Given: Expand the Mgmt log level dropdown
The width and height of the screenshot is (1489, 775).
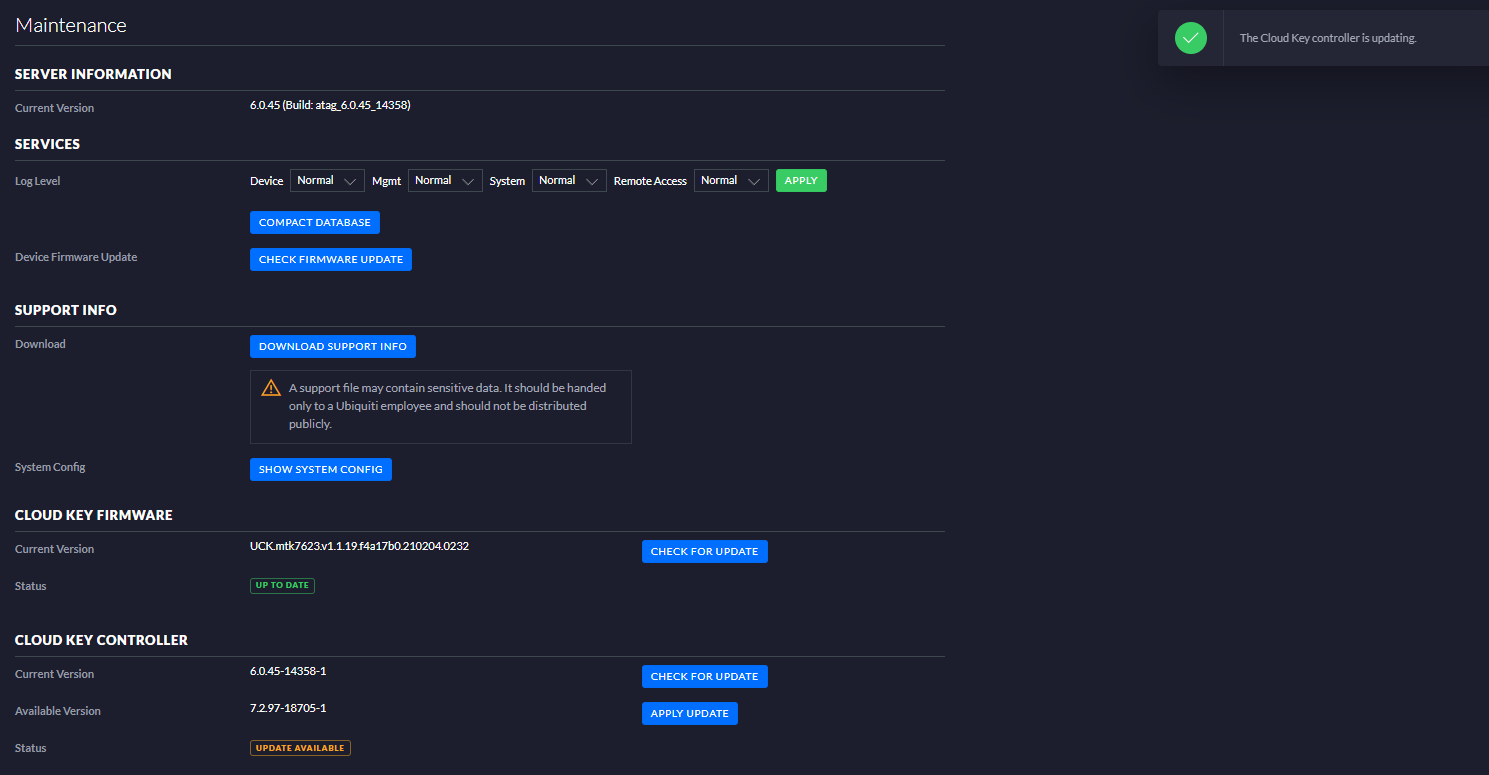Looking at the screenshot, I should pyautogui.click(x=445, y=181).
